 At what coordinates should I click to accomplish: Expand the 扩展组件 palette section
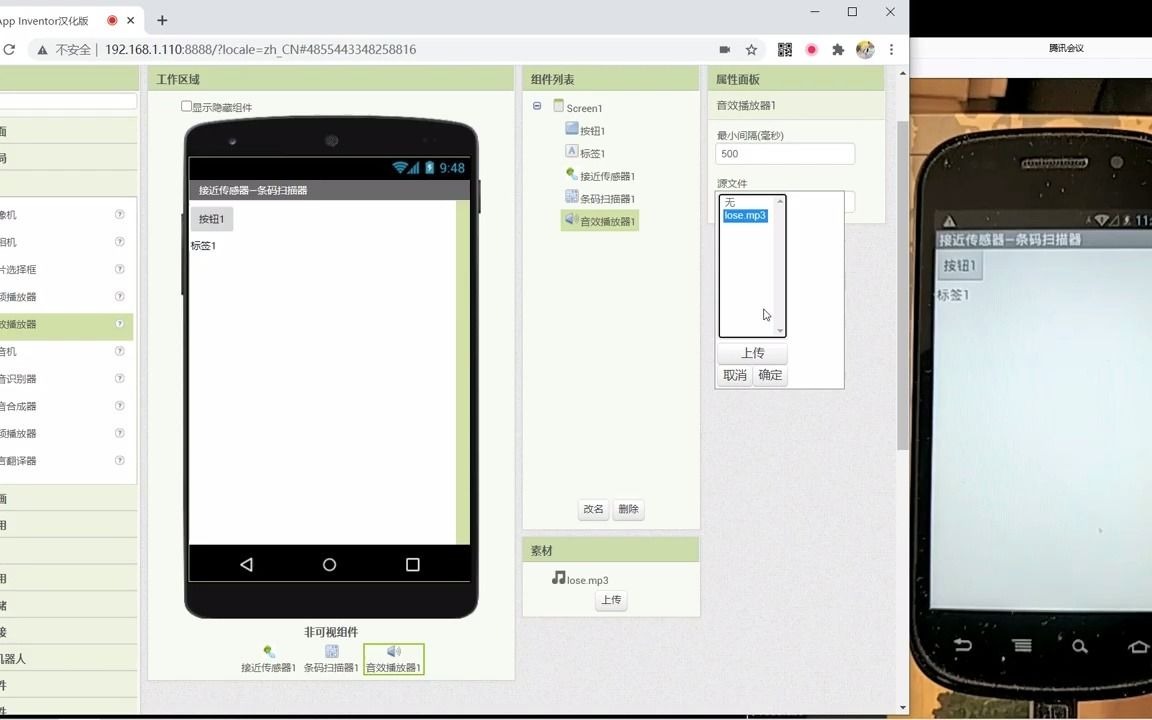pyautogui.click(x=60, y=685)
